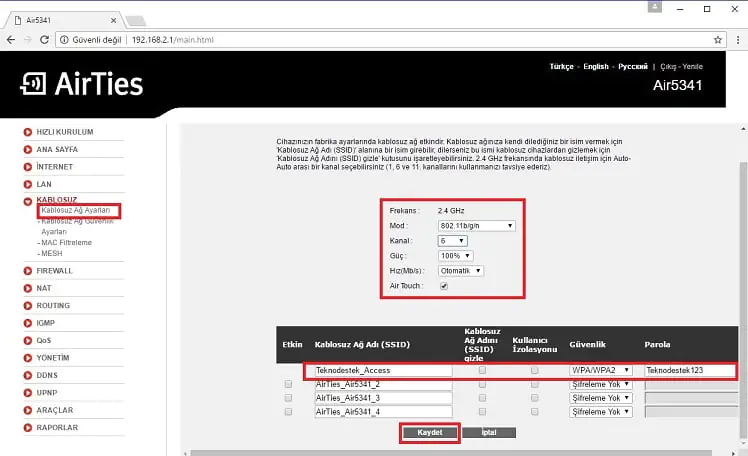
Task: Click the horizontal page scrollbar
Action: [x=451, y=453]
